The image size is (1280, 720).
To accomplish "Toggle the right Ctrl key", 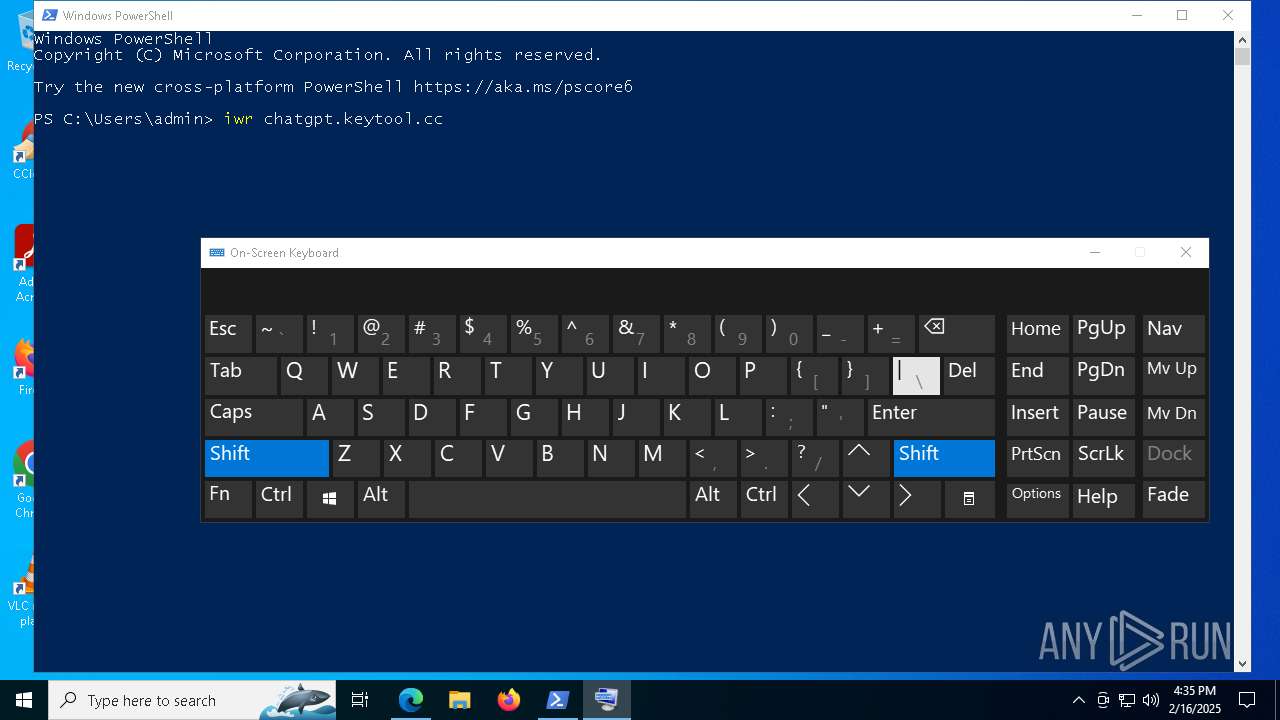I will click(x=763, y=499).
